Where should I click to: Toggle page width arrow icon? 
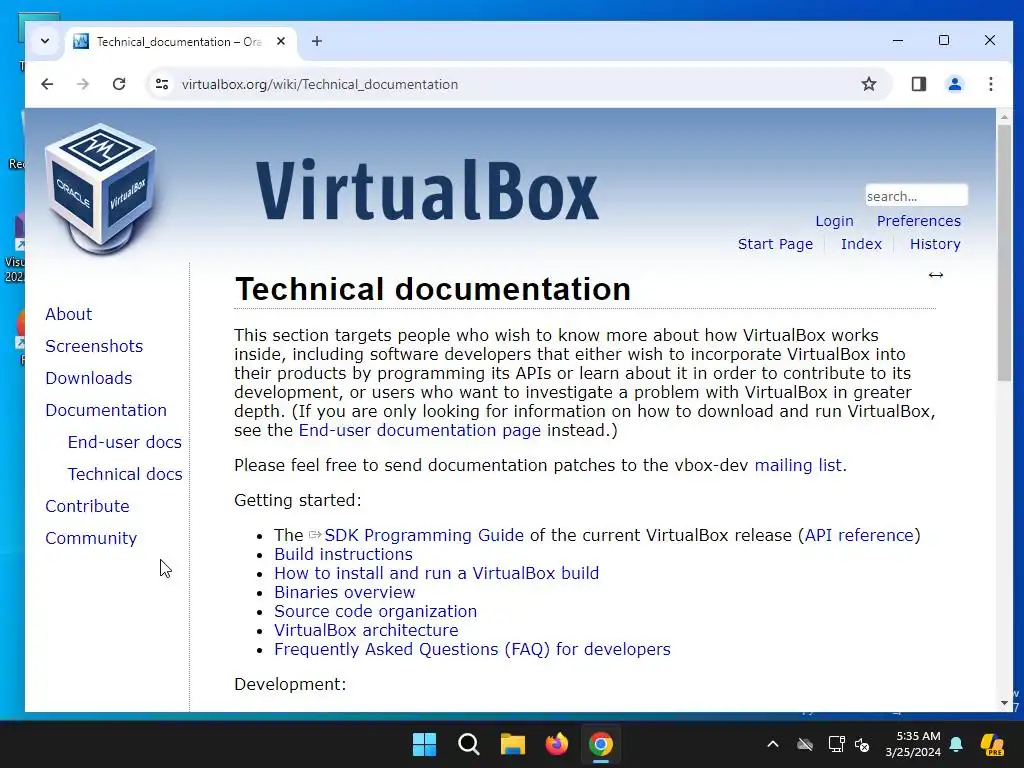click(x=936, y=275)
